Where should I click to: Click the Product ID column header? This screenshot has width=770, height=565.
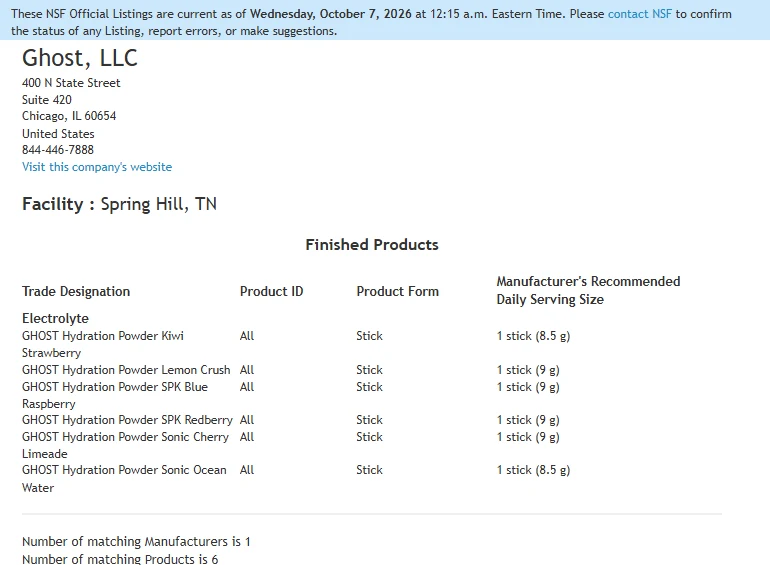[272, 292]
